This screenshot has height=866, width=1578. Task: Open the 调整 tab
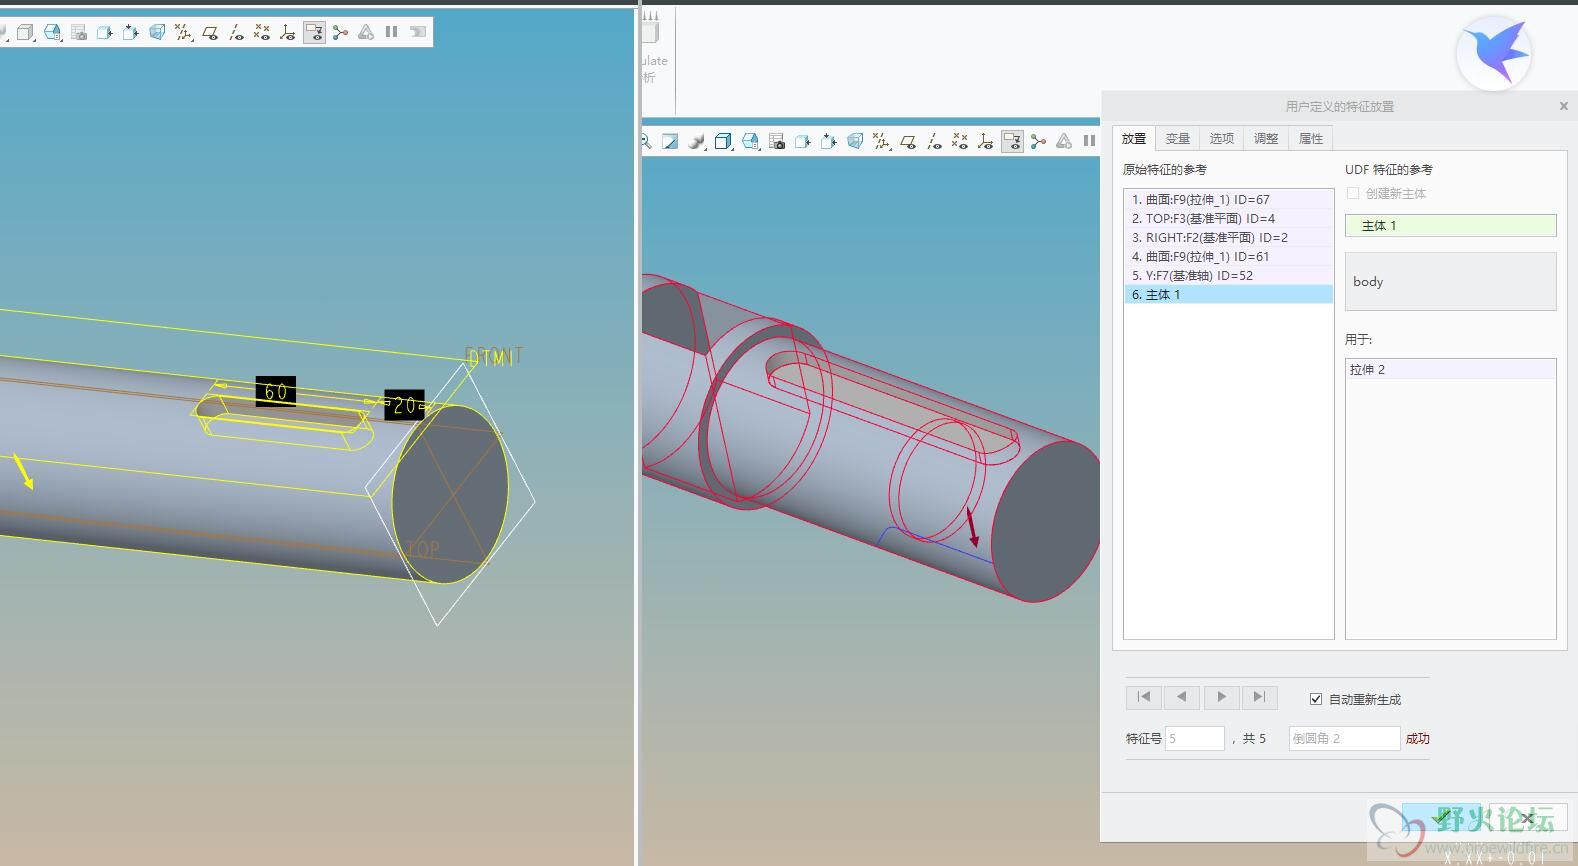1266,139
